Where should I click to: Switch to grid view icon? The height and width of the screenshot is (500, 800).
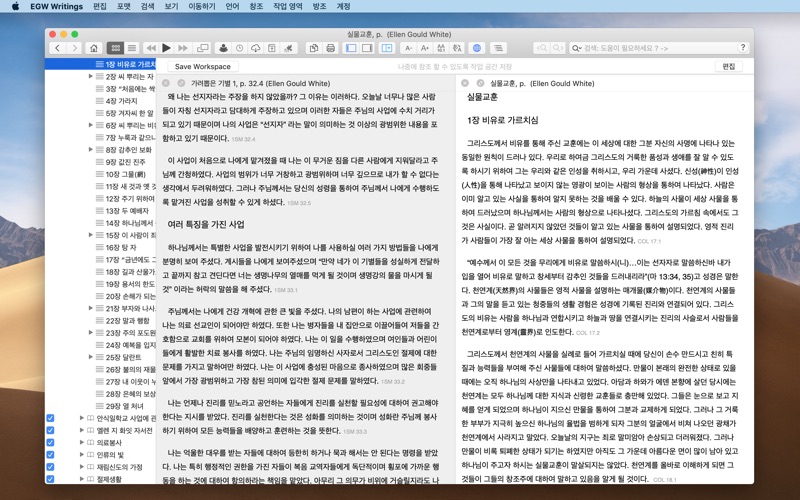tap(116, 48)
